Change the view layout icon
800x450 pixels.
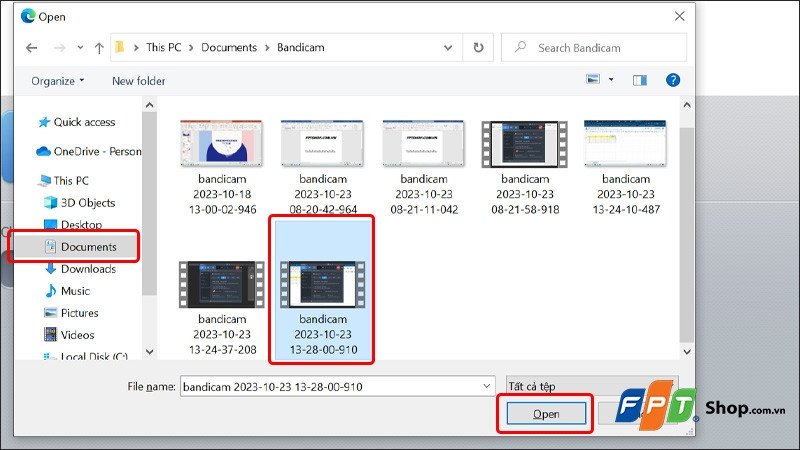click(x=593, y=79)
